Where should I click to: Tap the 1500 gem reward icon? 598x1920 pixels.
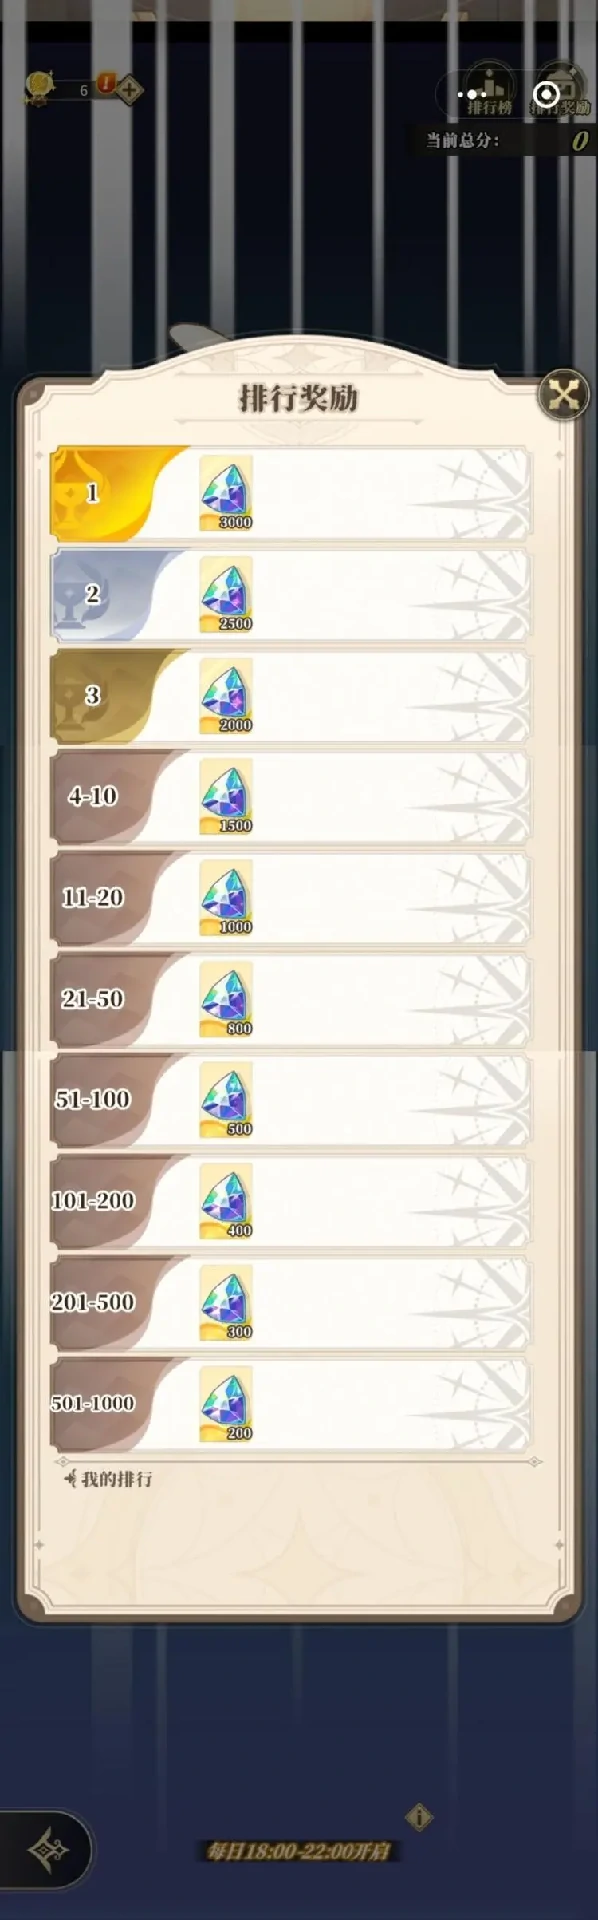coord(226,796)
